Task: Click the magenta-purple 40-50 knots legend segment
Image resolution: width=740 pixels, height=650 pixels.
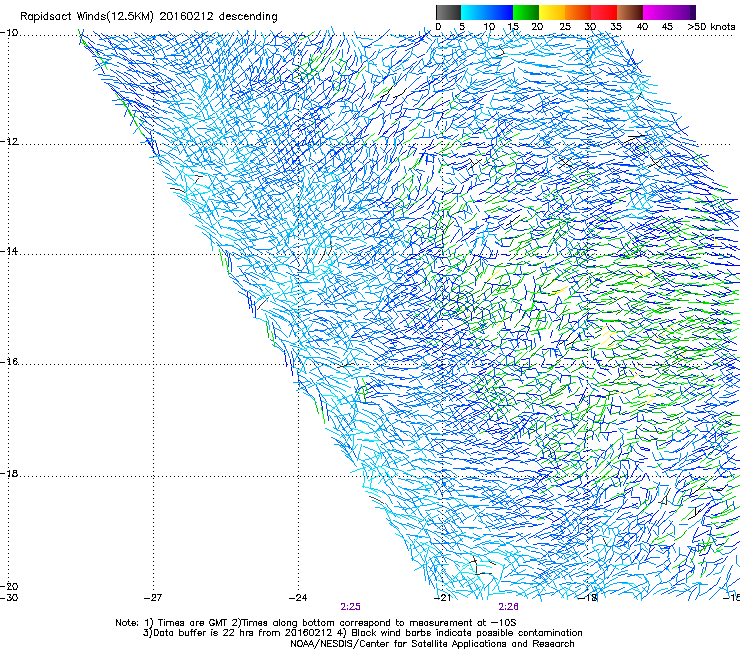Action: click(669, 12)
